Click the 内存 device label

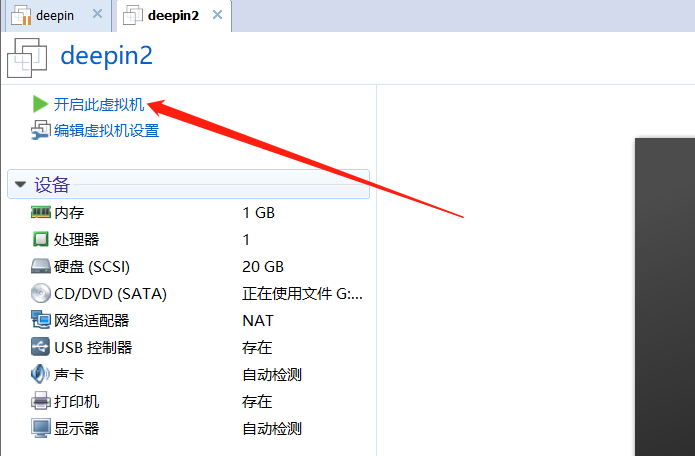coord(69,213)
